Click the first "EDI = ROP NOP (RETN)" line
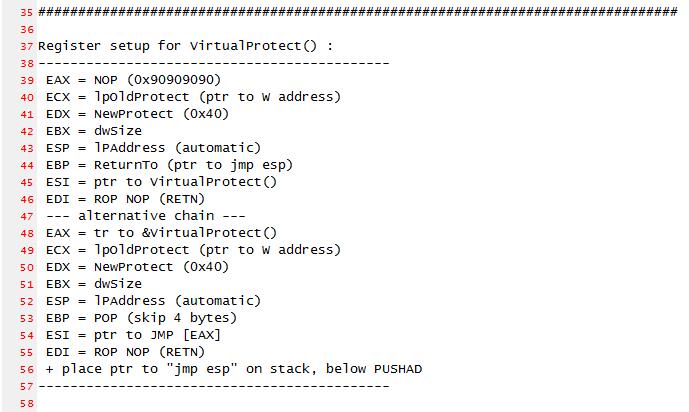This screenshot has width=689, height=412. pos(125,199)
